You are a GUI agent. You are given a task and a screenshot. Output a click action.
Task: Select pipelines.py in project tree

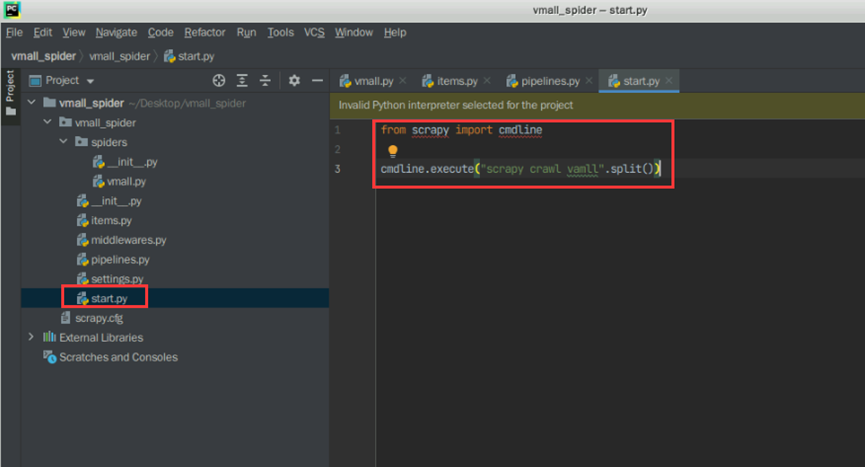(120, 260)
